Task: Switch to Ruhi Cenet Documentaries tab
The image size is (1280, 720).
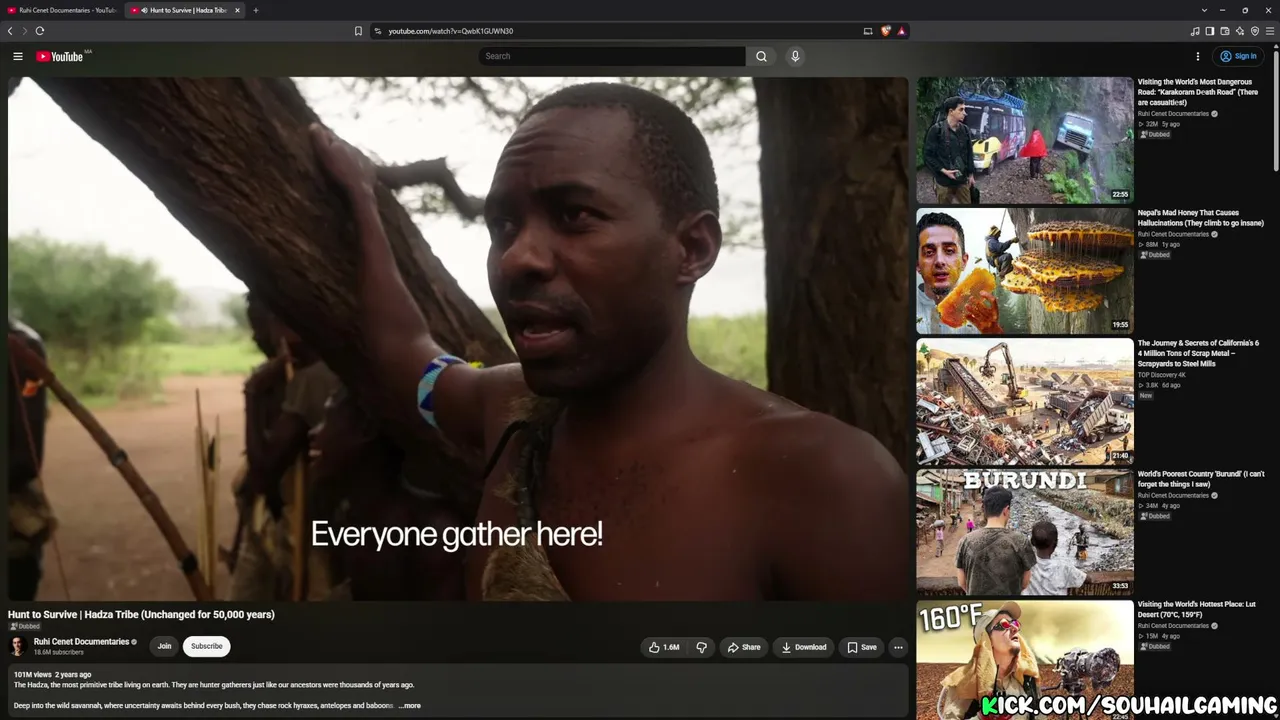Action: click(62, 10)
